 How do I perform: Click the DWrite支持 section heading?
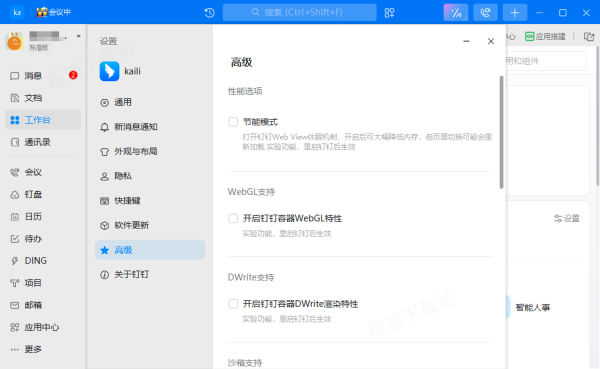click(251, 277)
